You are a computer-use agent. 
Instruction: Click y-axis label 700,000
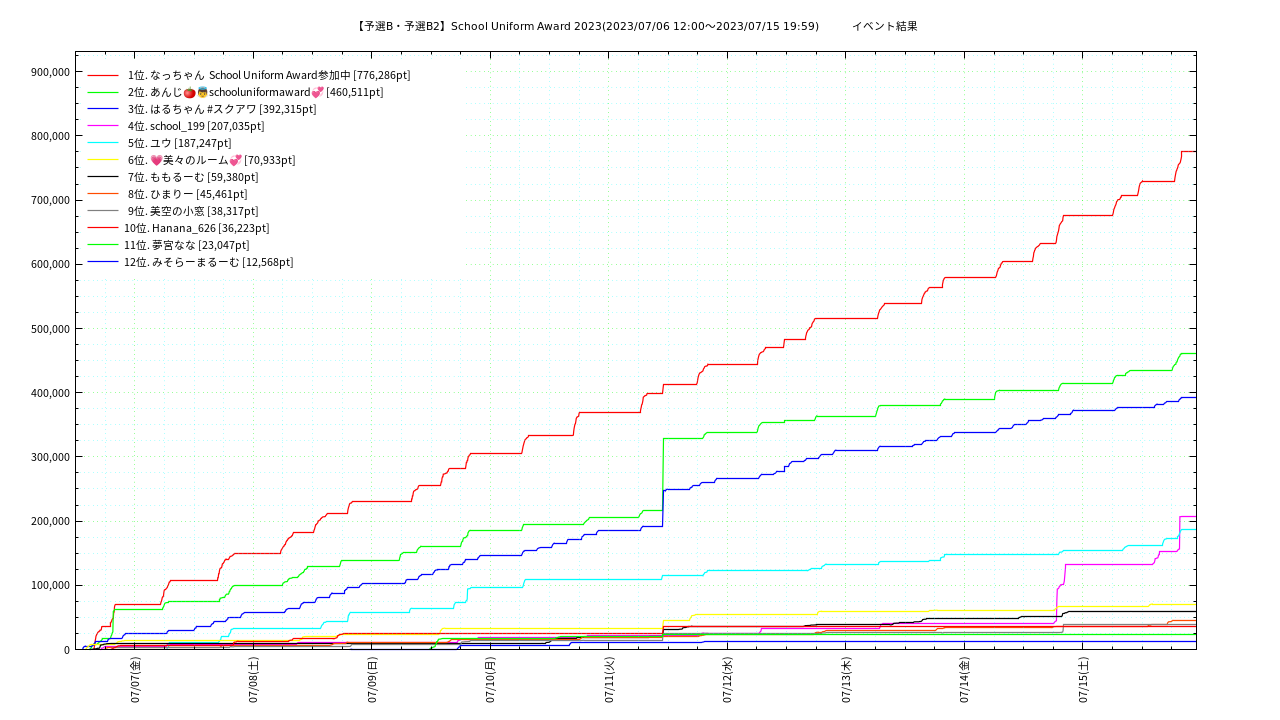[x=50, y=200]
